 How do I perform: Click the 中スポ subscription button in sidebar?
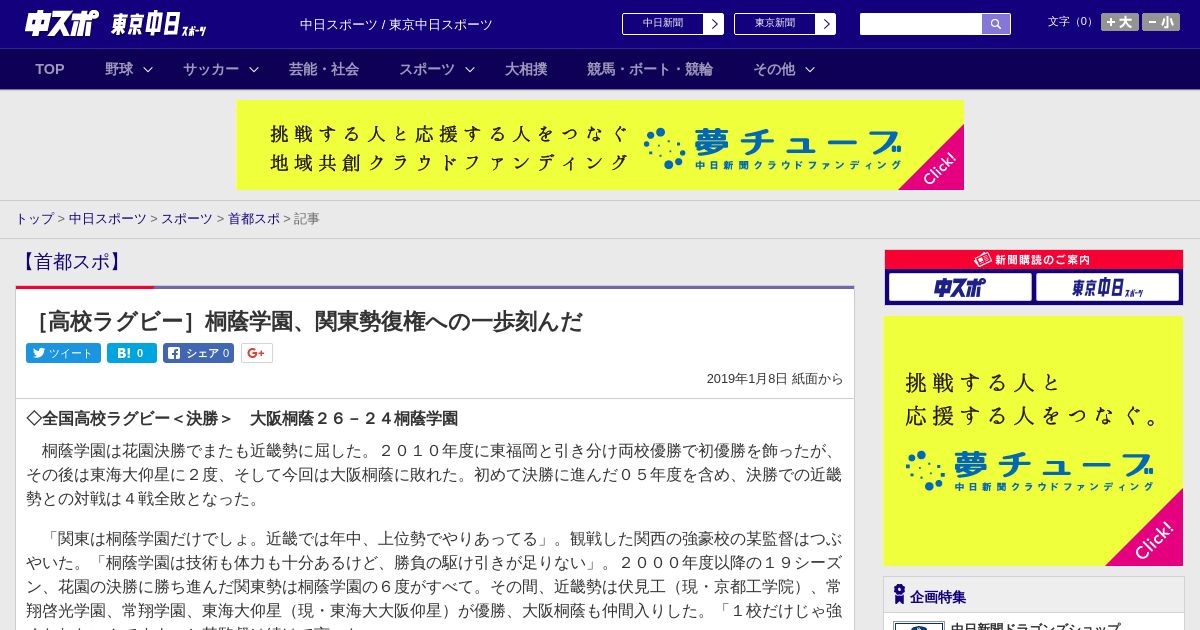tap(960, 288)
